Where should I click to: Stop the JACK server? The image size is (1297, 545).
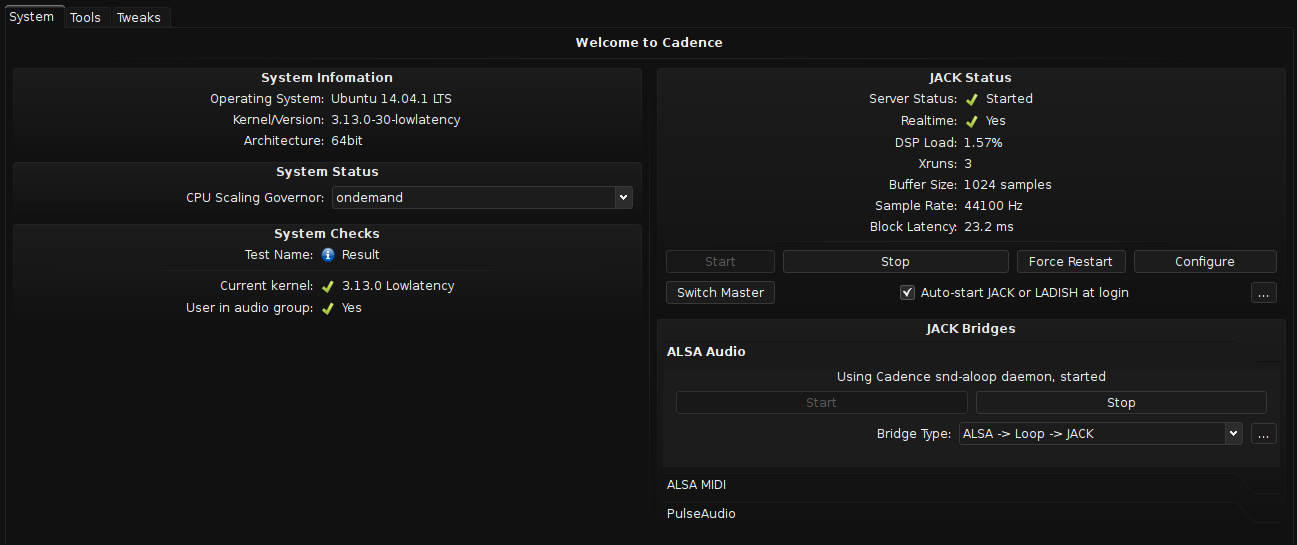pyautogui.click(x=895, y=262)
